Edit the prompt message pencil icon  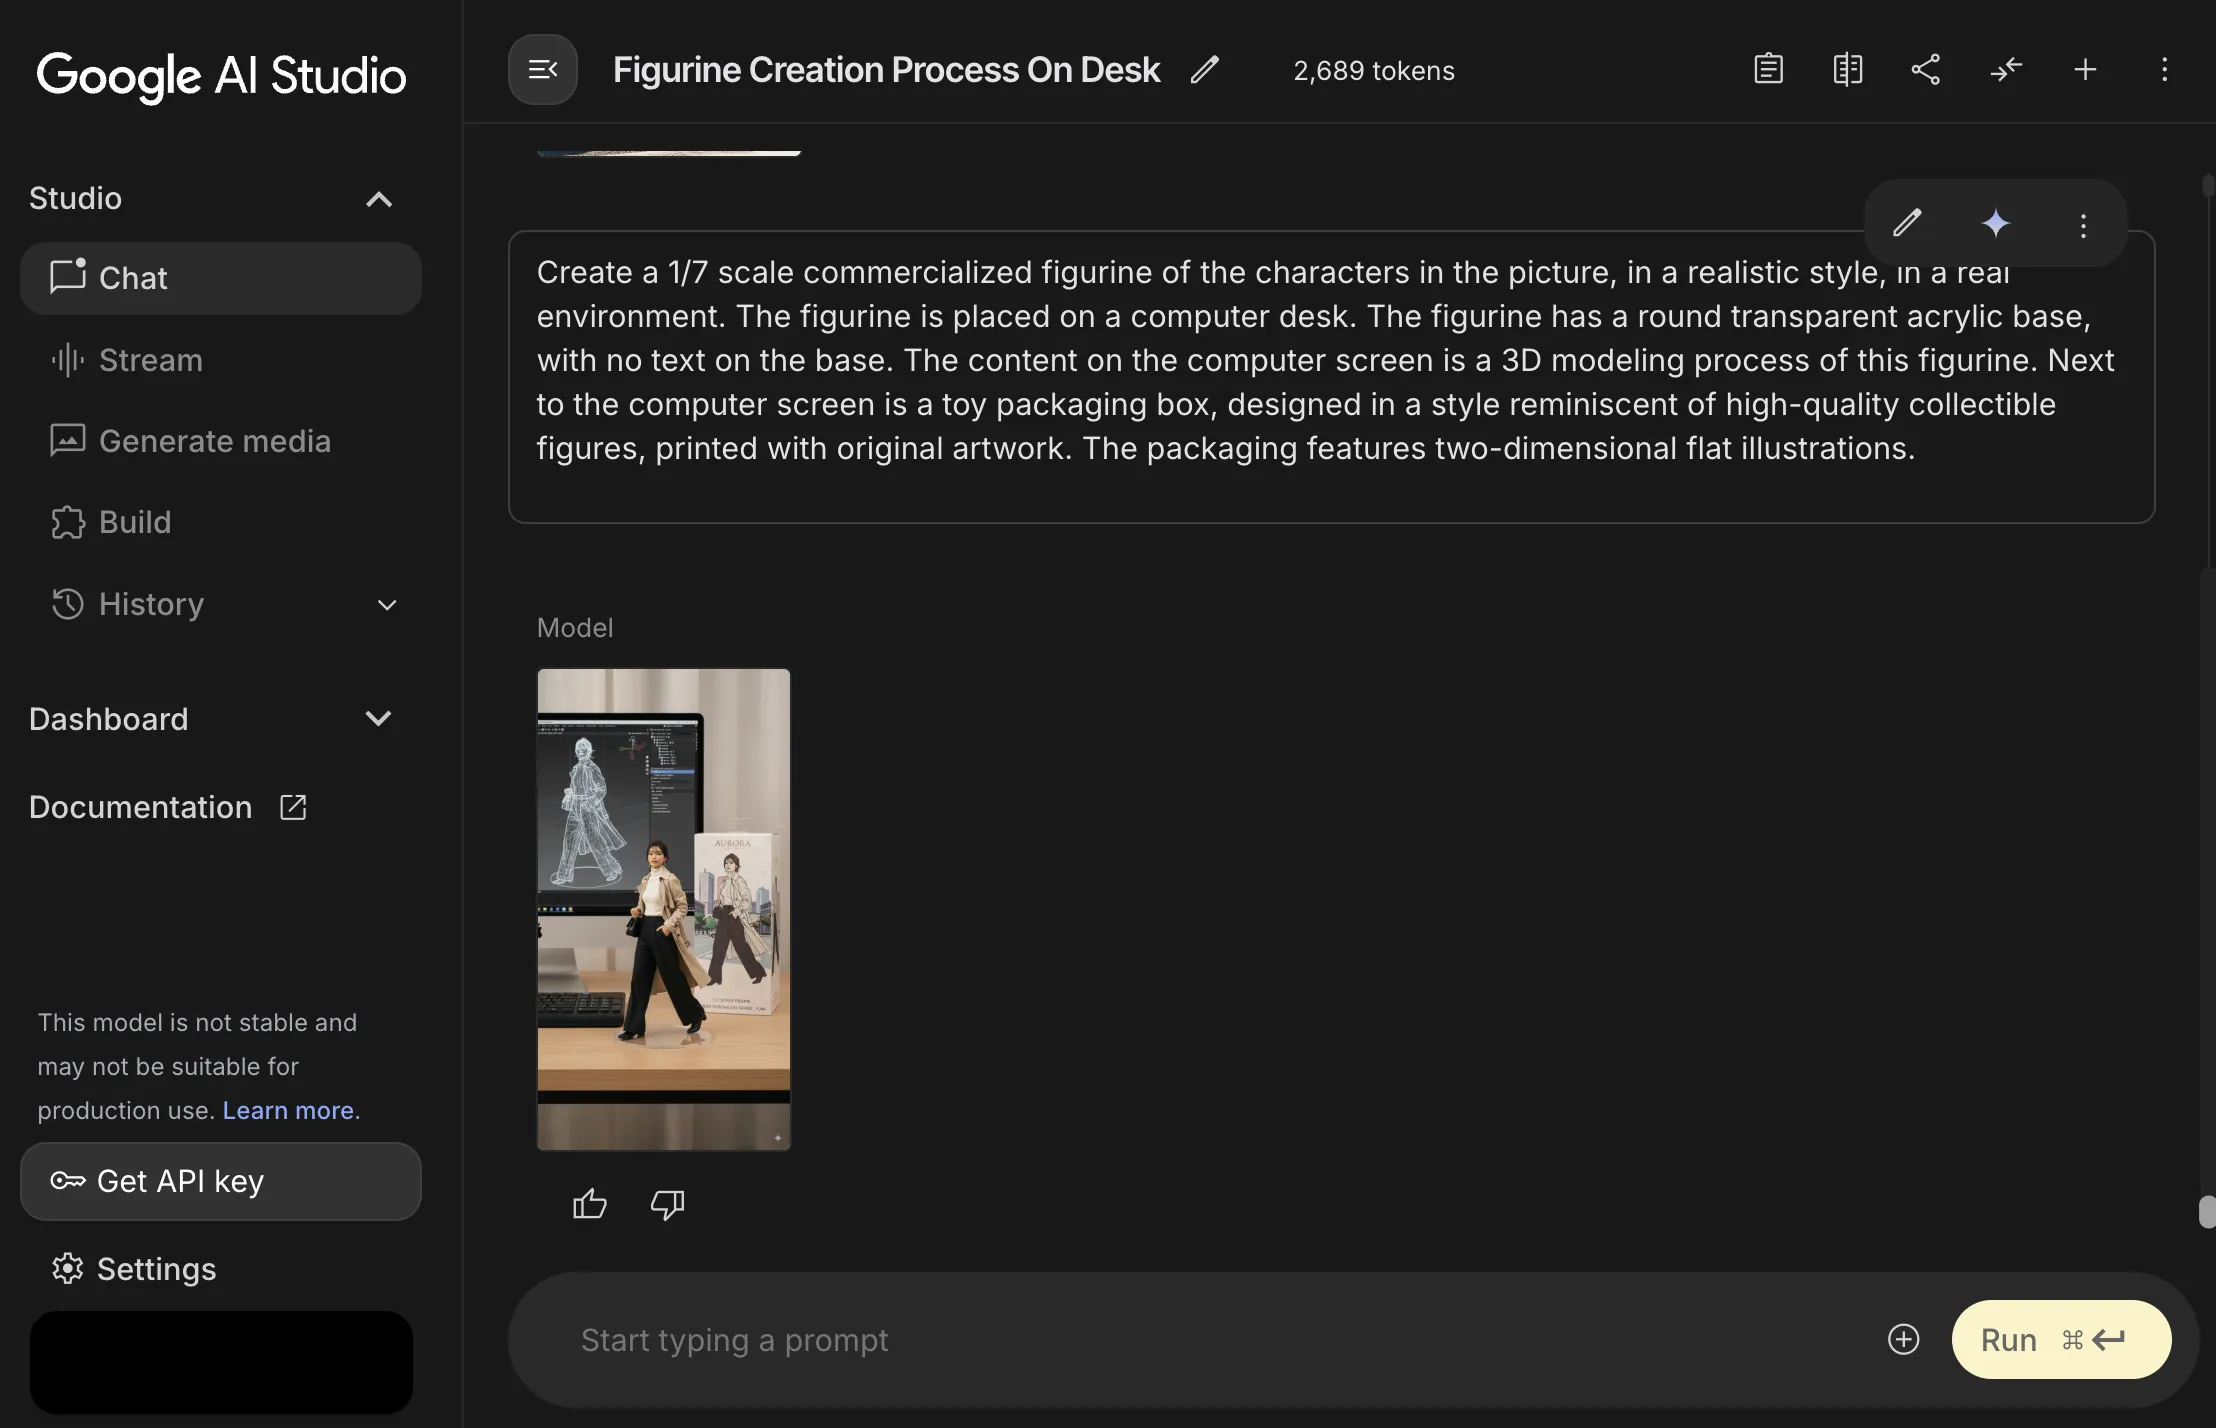coord(1907,223)
